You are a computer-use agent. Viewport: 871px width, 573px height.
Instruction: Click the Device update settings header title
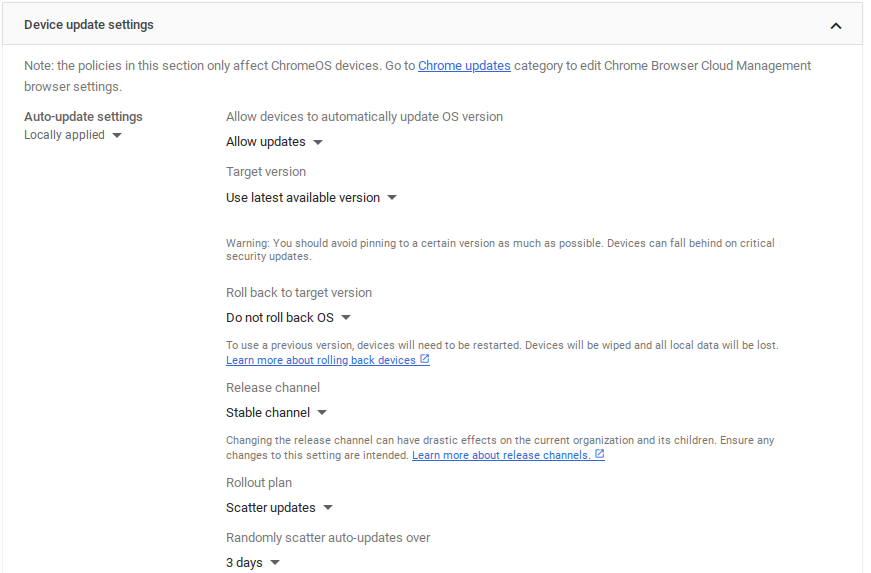click(x=89, y=25)
